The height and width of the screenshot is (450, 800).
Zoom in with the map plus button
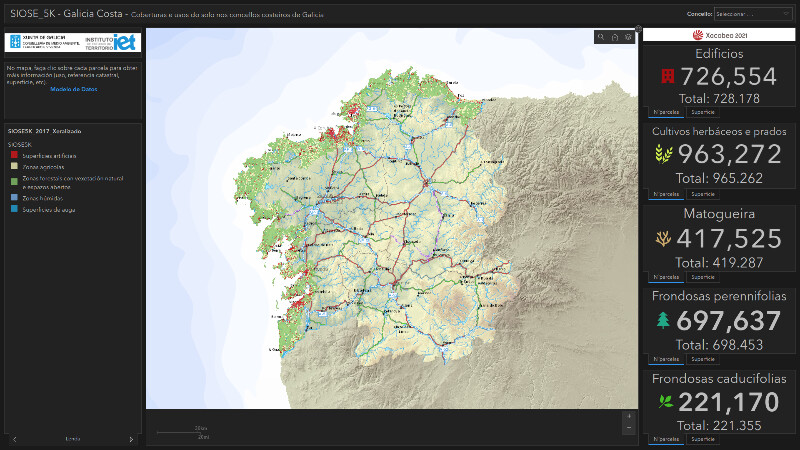pyautogui.click(x=628, y=416)
